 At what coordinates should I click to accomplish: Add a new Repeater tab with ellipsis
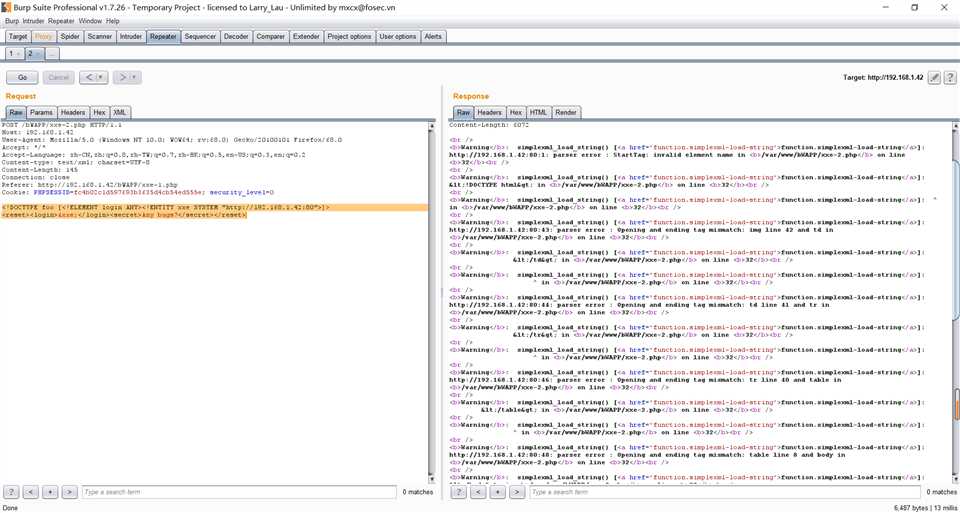click(x=53, y=54)
